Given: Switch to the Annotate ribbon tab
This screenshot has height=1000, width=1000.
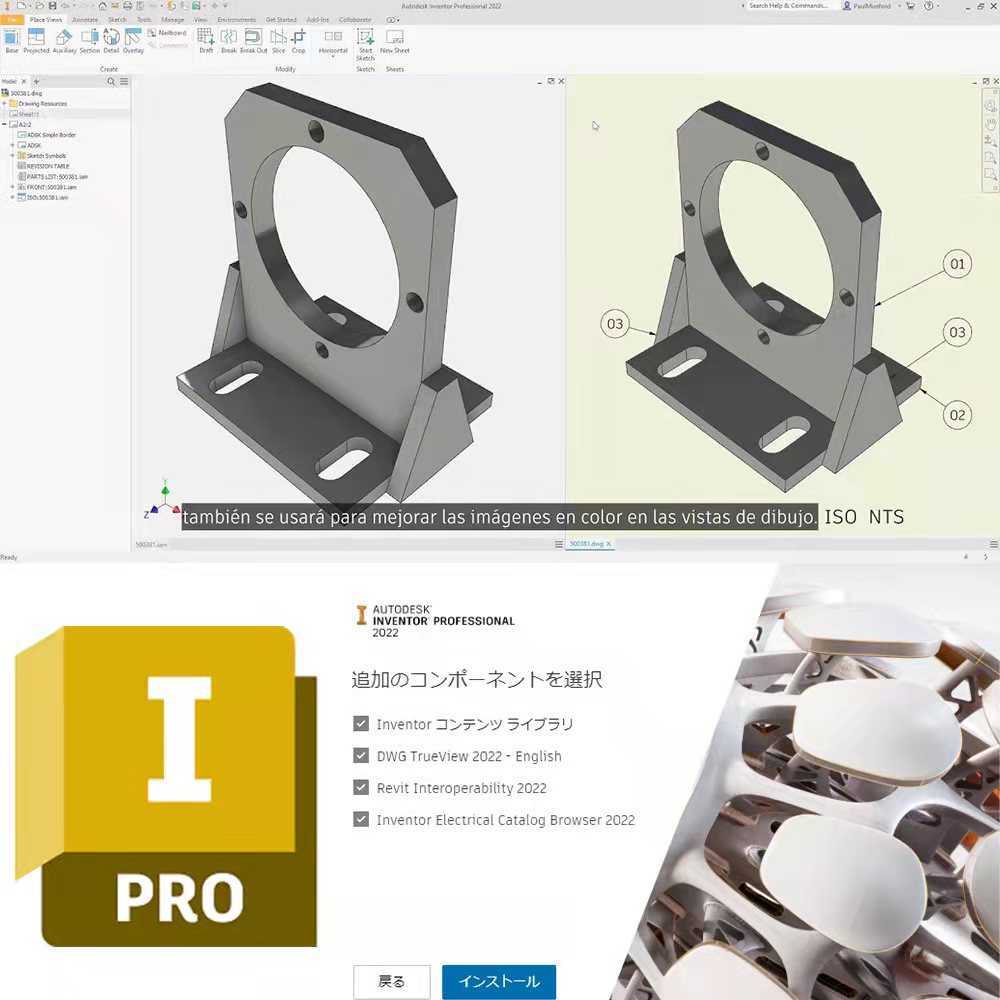Looking at the screenshot, I should coord(85,19).
